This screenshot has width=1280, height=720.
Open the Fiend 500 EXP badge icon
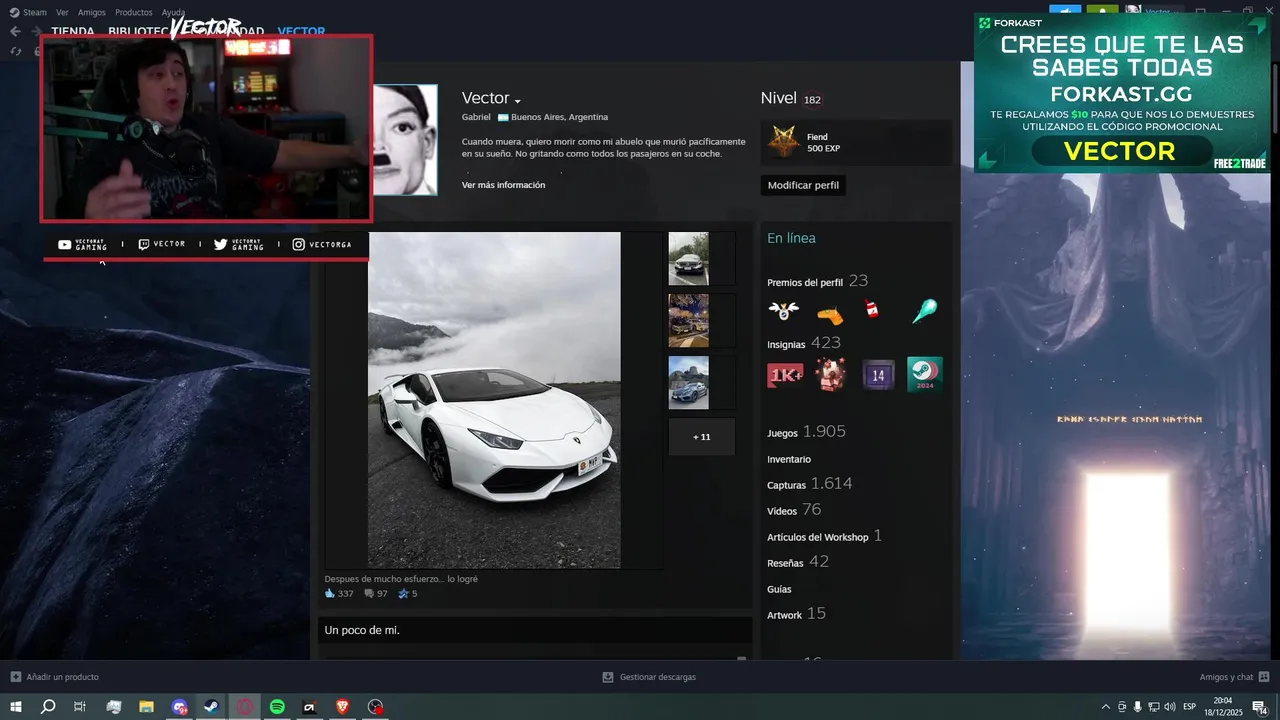783,142
